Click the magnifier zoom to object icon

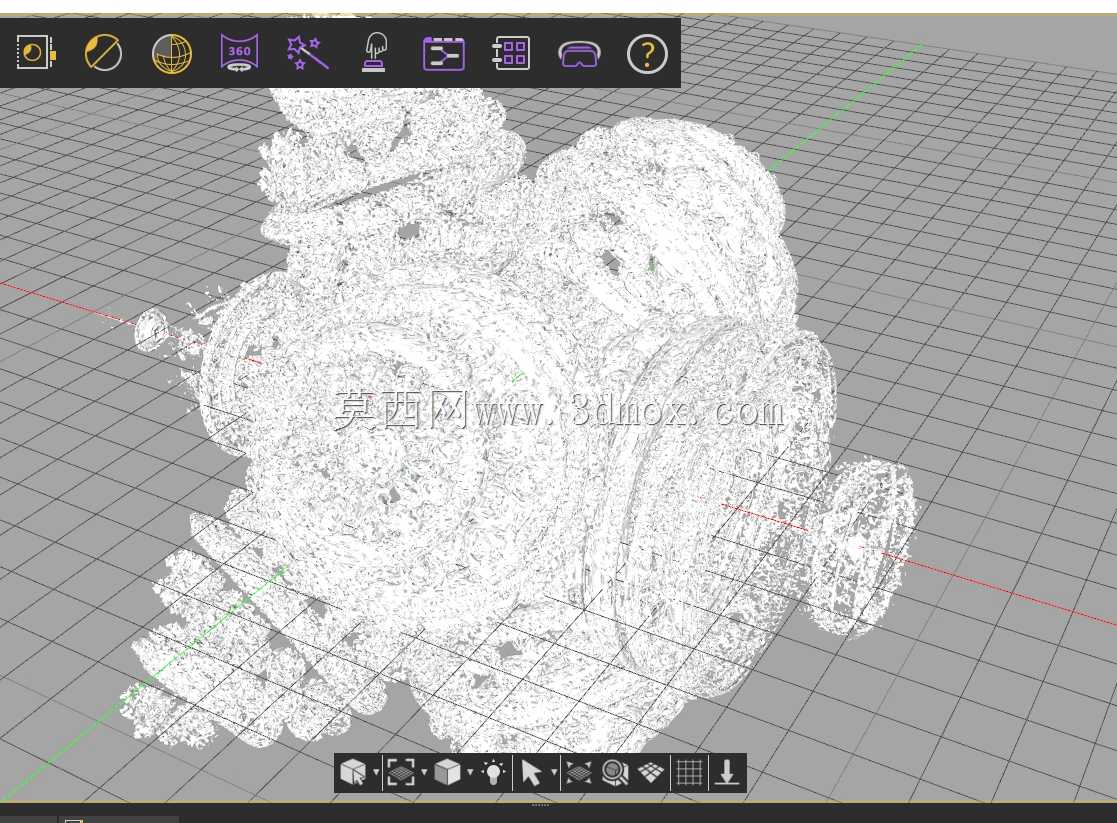click(x=615, y=772)
